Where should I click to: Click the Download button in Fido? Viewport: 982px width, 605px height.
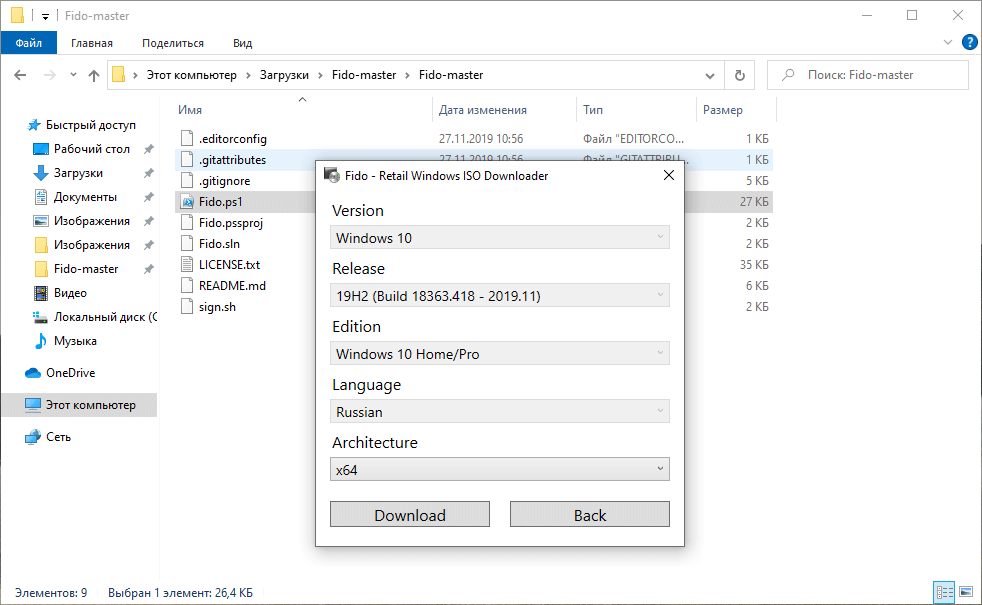[409, 514]
